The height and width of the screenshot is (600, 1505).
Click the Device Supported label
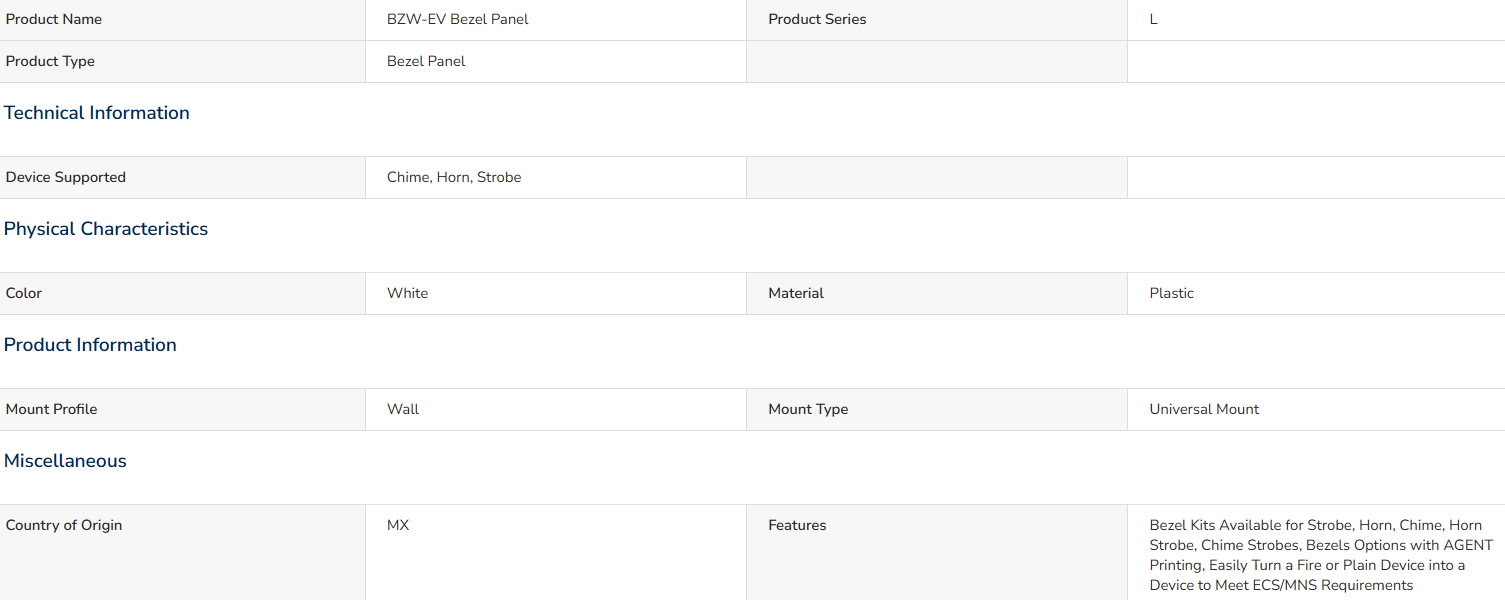pyautogui.click(x=66, y=177)
